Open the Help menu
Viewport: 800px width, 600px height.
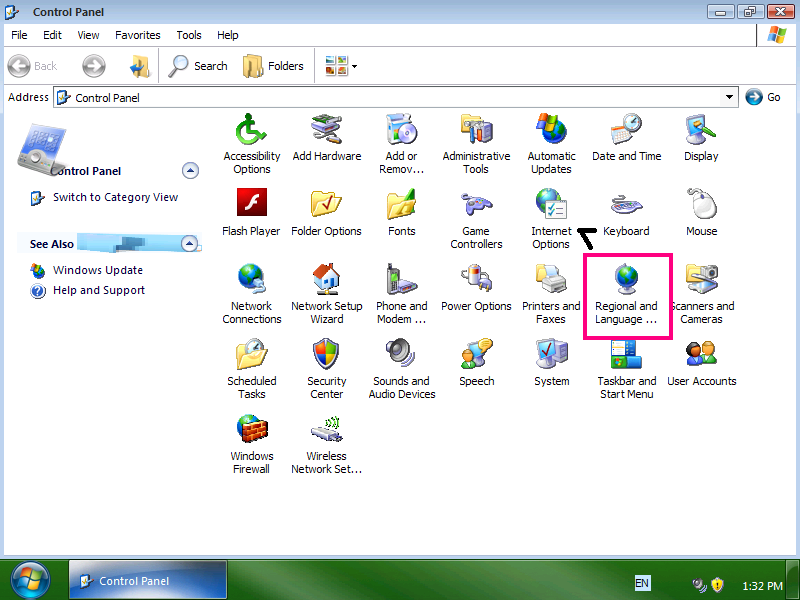pyautogui.click(x=228, y=35)
